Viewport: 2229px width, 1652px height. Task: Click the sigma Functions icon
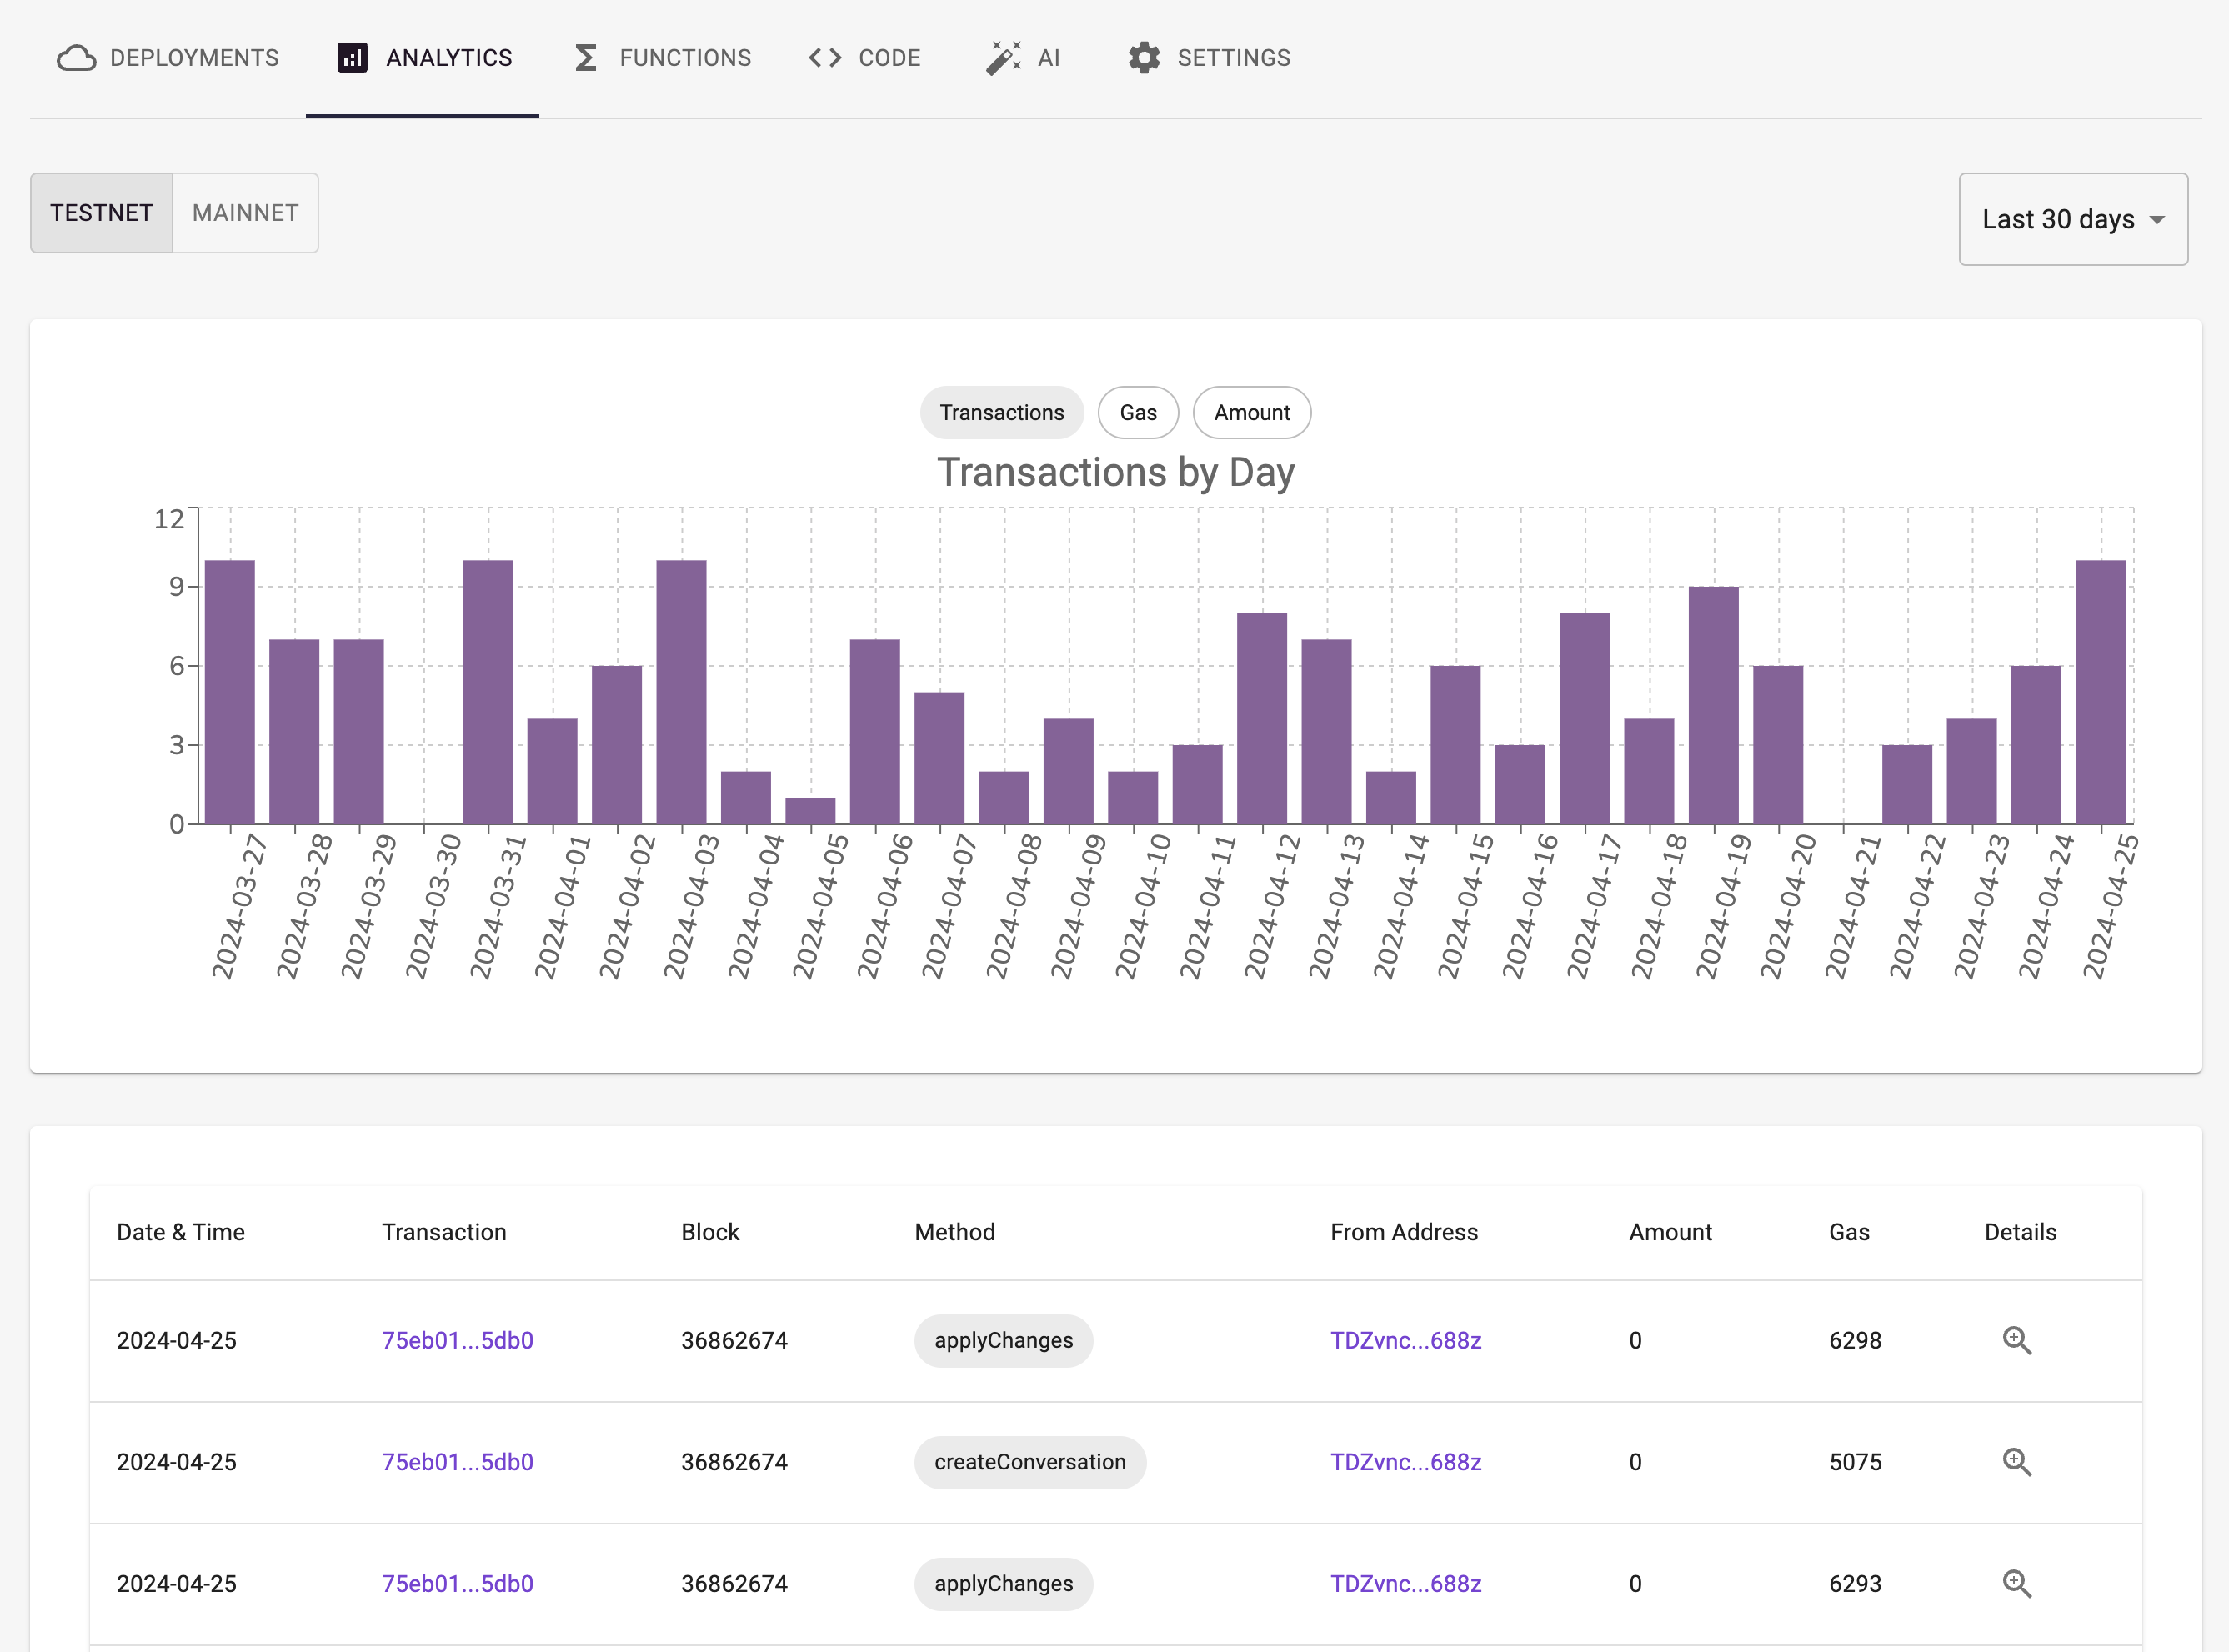point(586,58)
